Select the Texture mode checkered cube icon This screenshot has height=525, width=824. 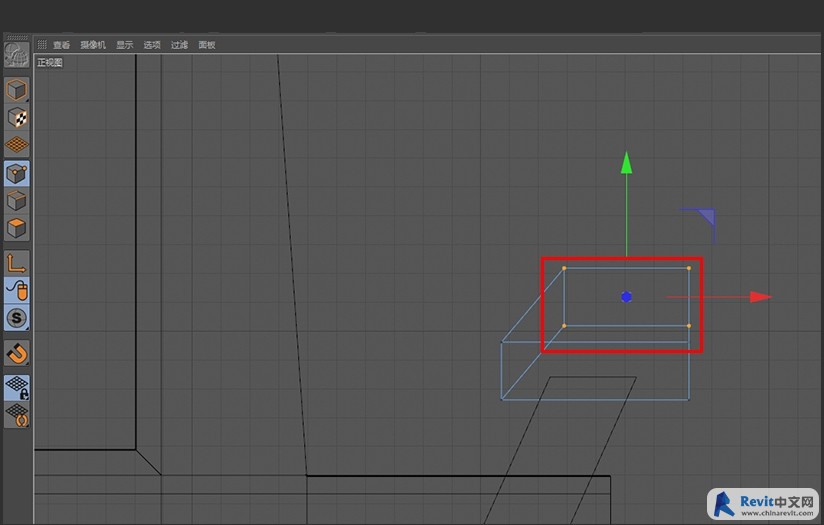click(x=16, y=117)
